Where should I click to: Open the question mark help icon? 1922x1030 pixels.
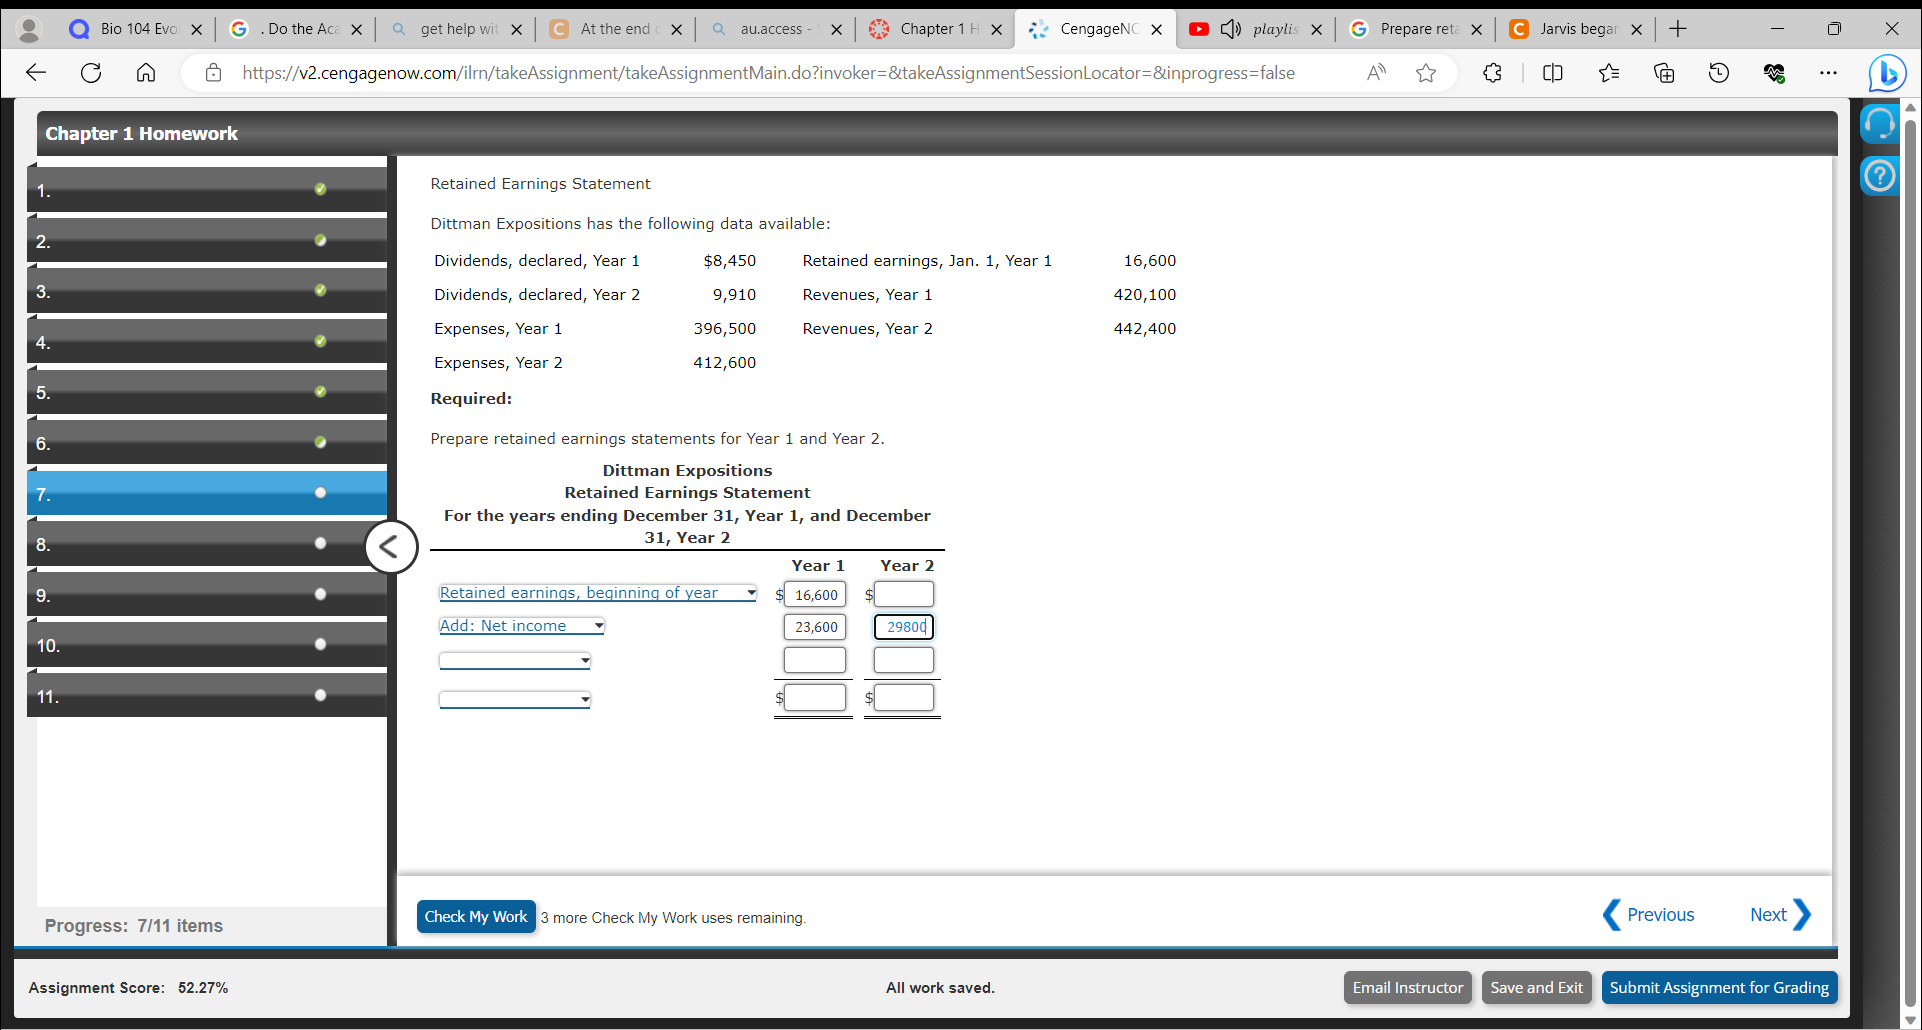coord(1880,175)
